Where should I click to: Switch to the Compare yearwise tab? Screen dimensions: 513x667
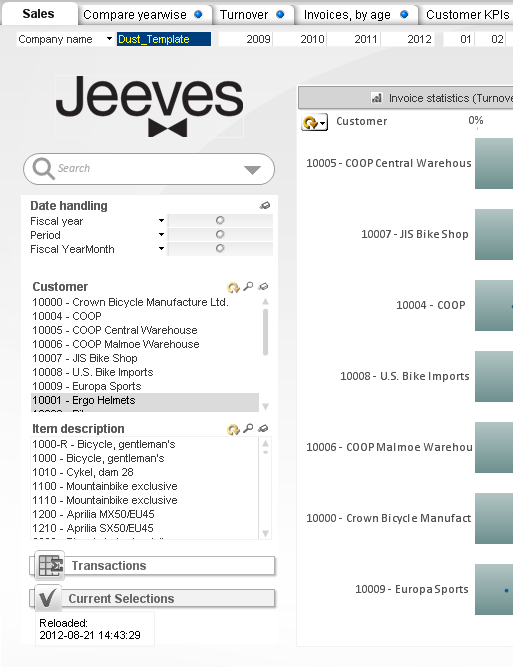(145, 15)
